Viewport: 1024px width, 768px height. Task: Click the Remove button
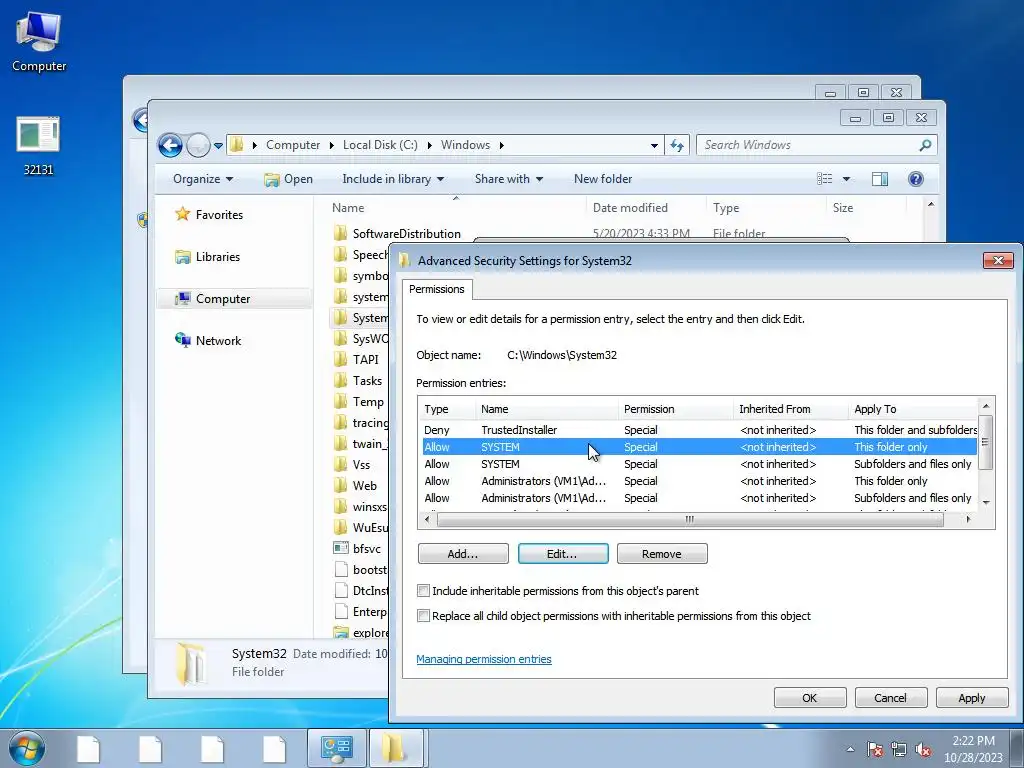point(662,554)
